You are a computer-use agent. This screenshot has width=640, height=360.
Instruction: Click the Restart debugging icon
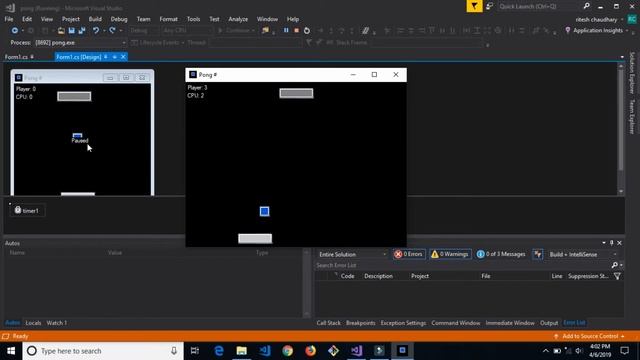pos(307,31)
